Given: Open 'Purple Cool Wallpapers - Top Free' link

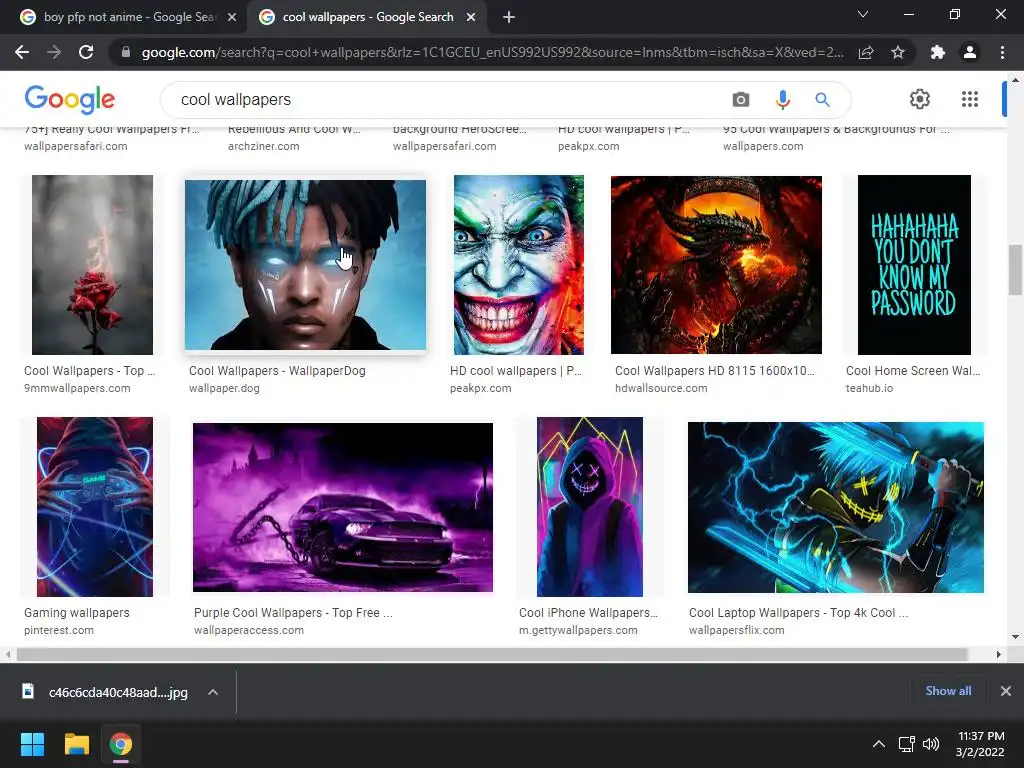Looking at the screenshot, I should click(293, 613).
